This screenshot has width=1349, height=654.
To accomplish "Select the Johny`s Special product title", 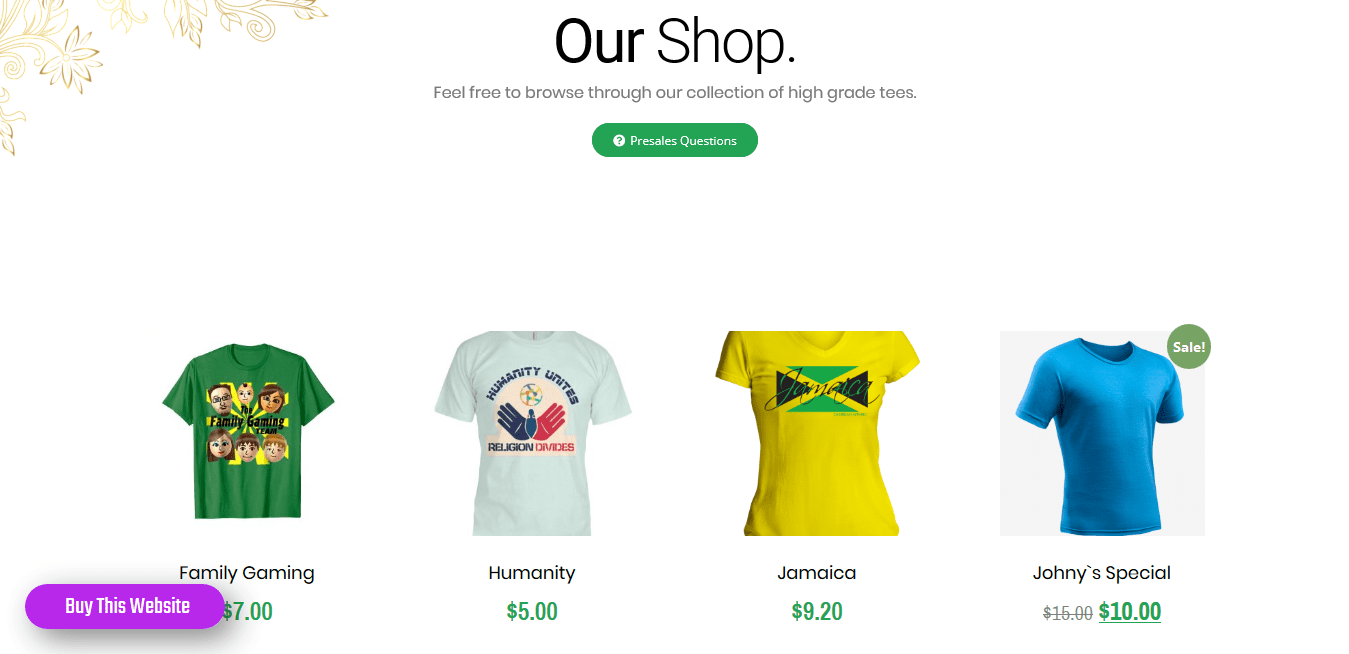I will click(x=1102, y=573).
